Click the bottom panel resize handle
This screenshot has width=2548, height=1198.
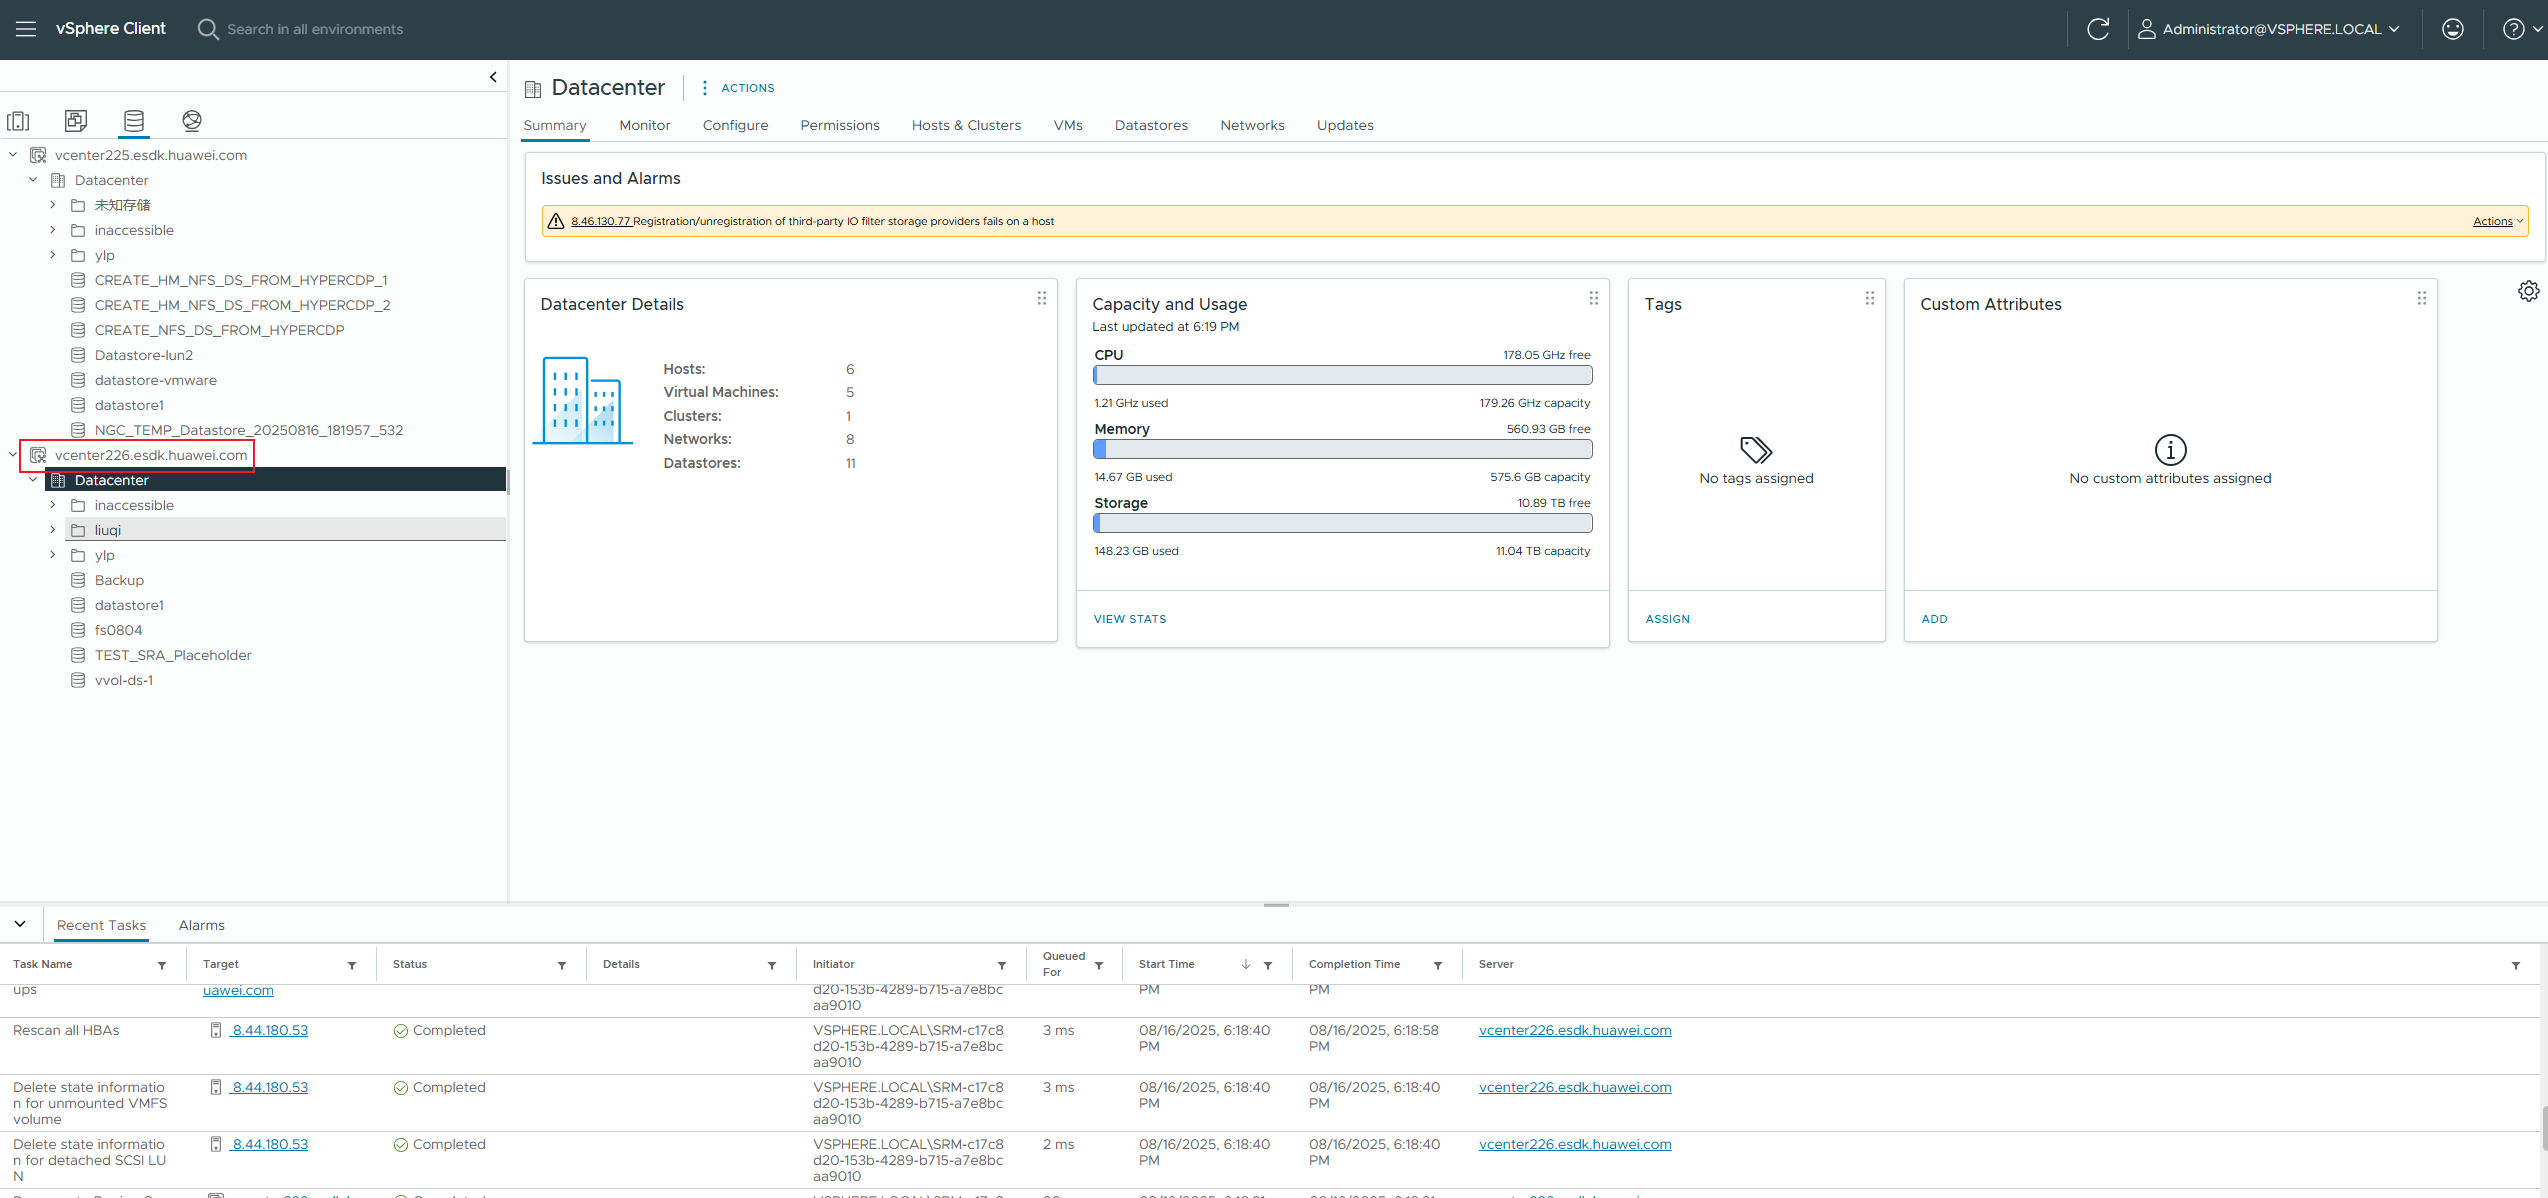1276,905
